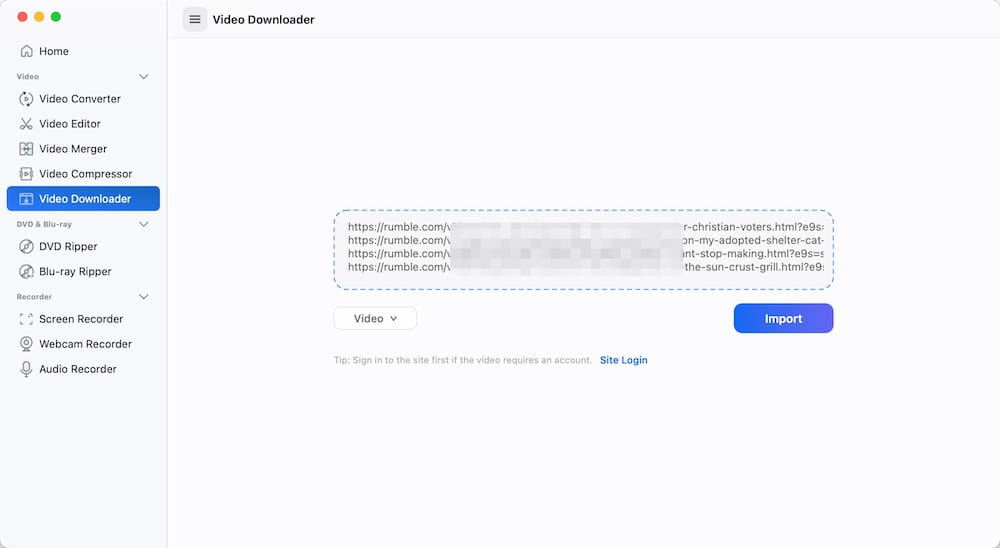Open Webcam Recorder from sidebar
Image resolution: width=1000 pixels, height=548 pixels.
[x=83, y=344]
